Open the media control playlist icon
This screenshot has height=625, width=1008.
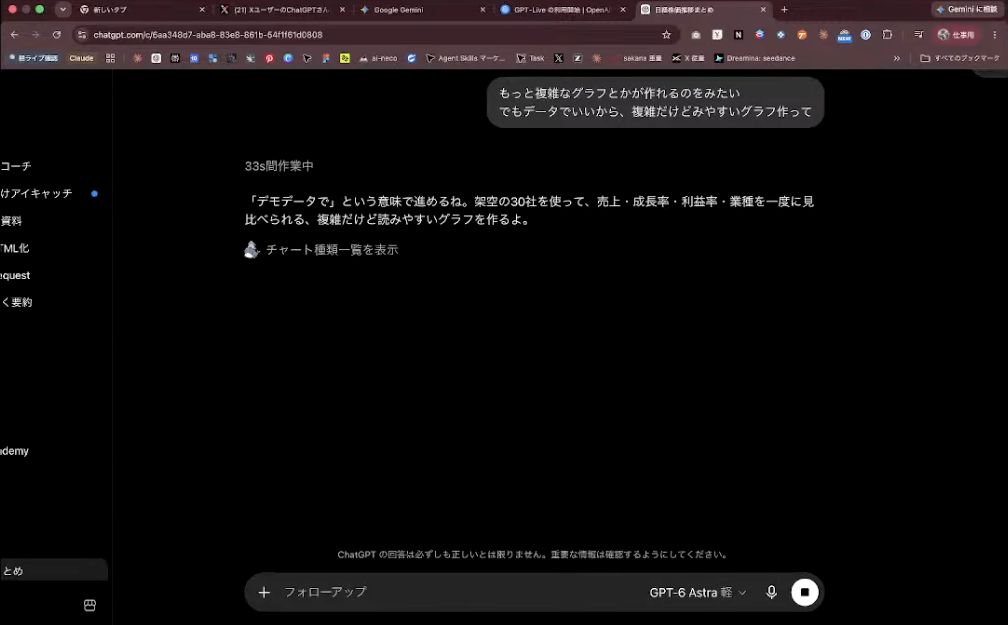click(919, 35)
